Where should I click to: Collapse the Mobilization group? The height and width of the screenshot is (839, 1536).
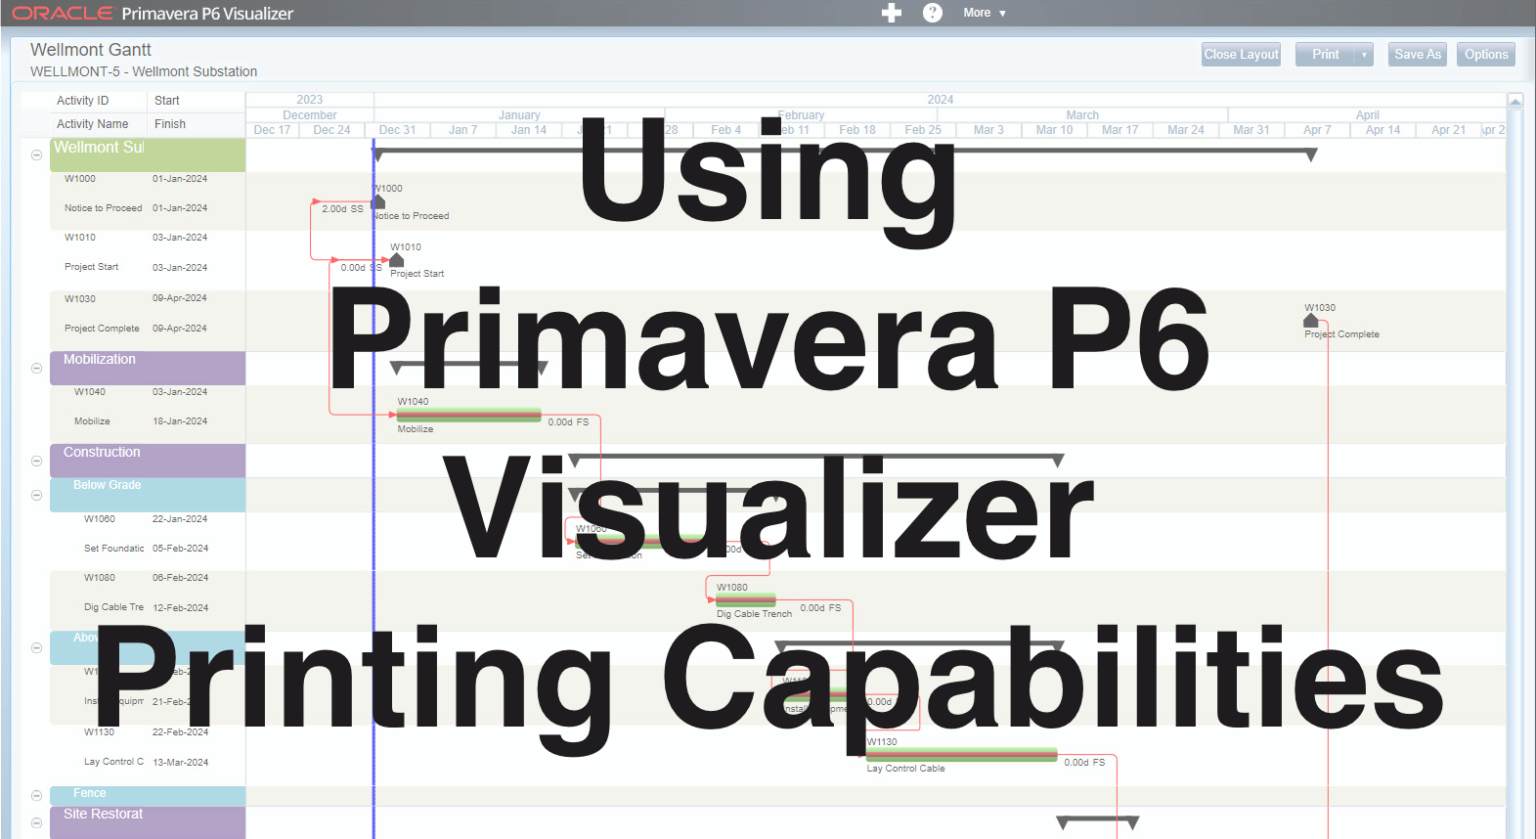pyautogui.click(x=36, y=367)
